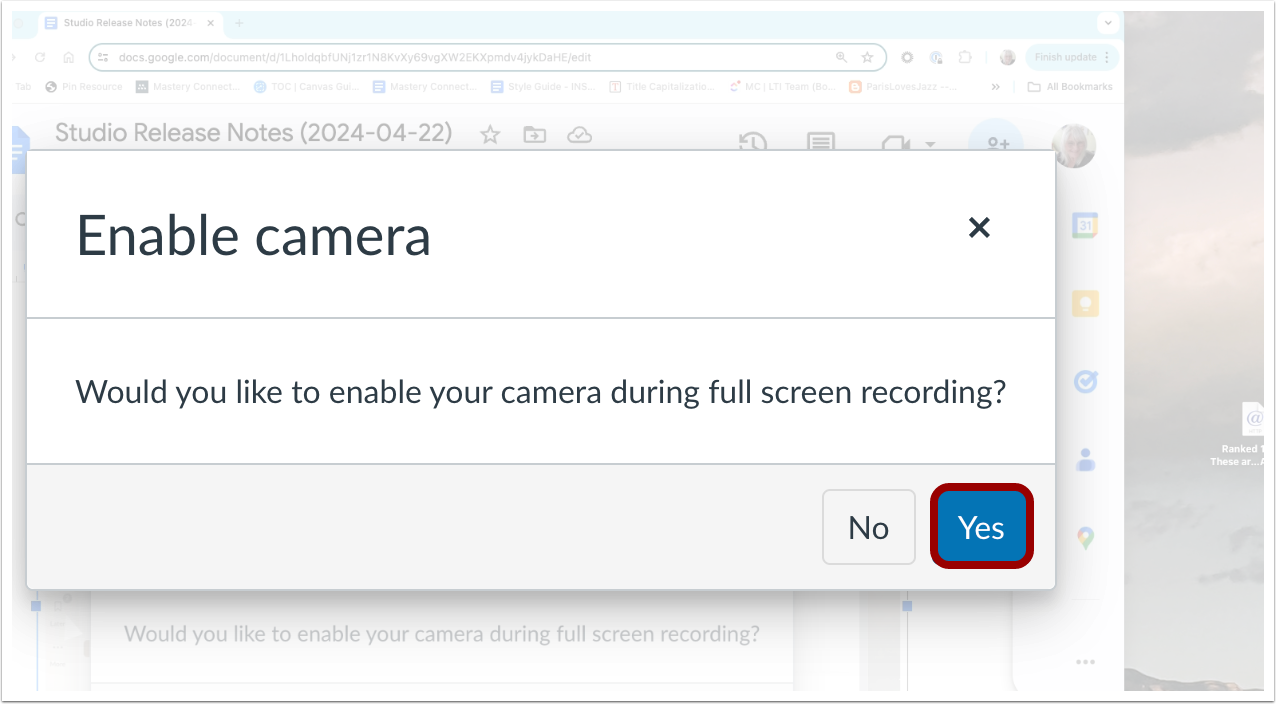Open the Google Keep side panel icon
The image size is (1276, 704).
click(1086, 304)
